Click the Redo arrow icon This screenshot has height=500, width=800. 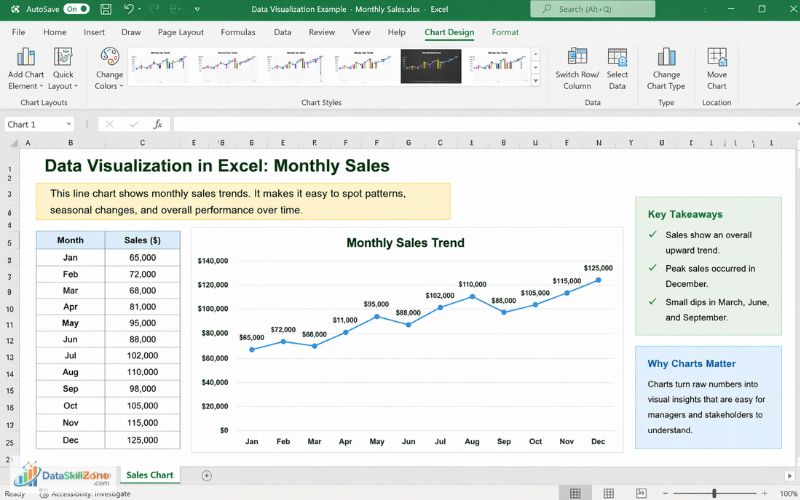154,9
